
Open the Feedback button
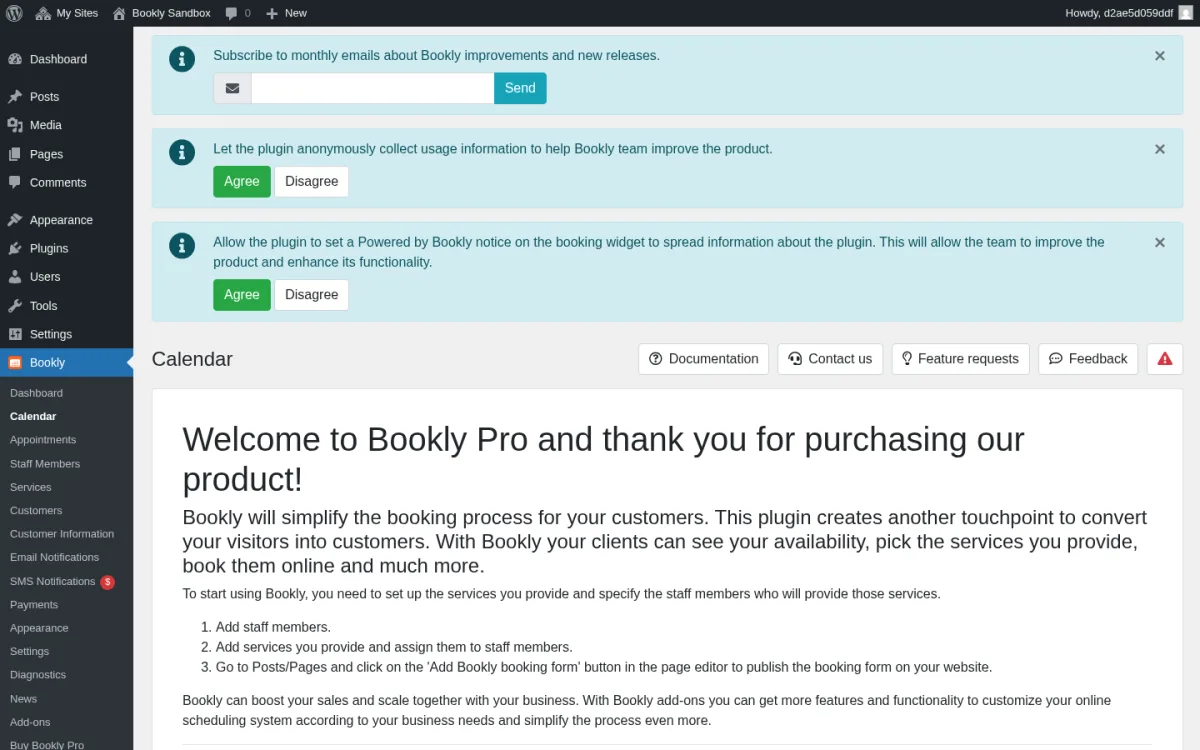pyautogui.click(x=1088, y=359)
